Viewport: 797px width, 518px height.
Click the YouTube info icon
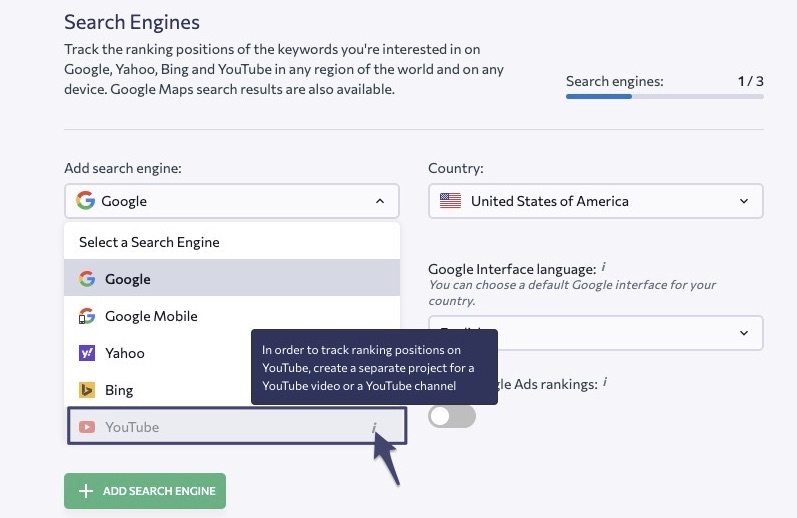(x=374, y=427)
